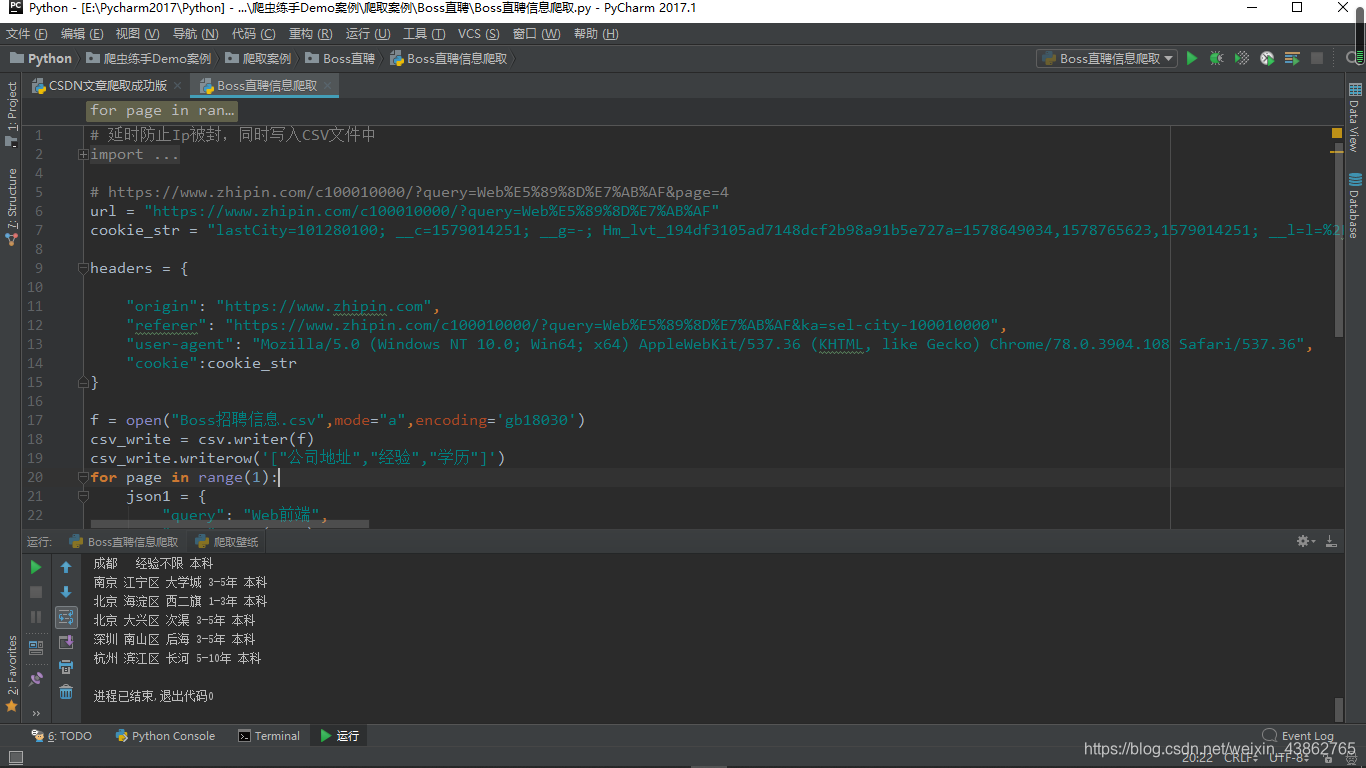Click Boss直聘 folder in navigation bar
Screen dimensions: 1366x768
click(x=340, y=59)
